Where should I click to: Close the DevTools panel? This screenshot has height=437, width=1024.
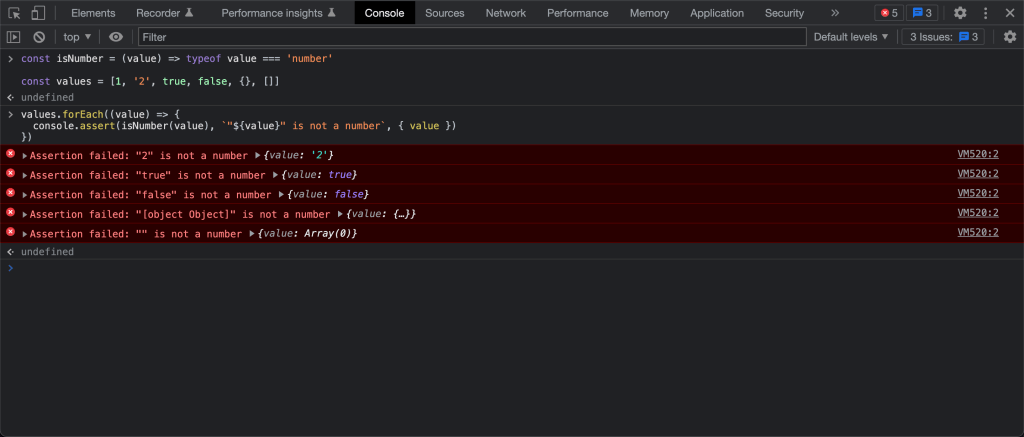tap(1009, 13)
